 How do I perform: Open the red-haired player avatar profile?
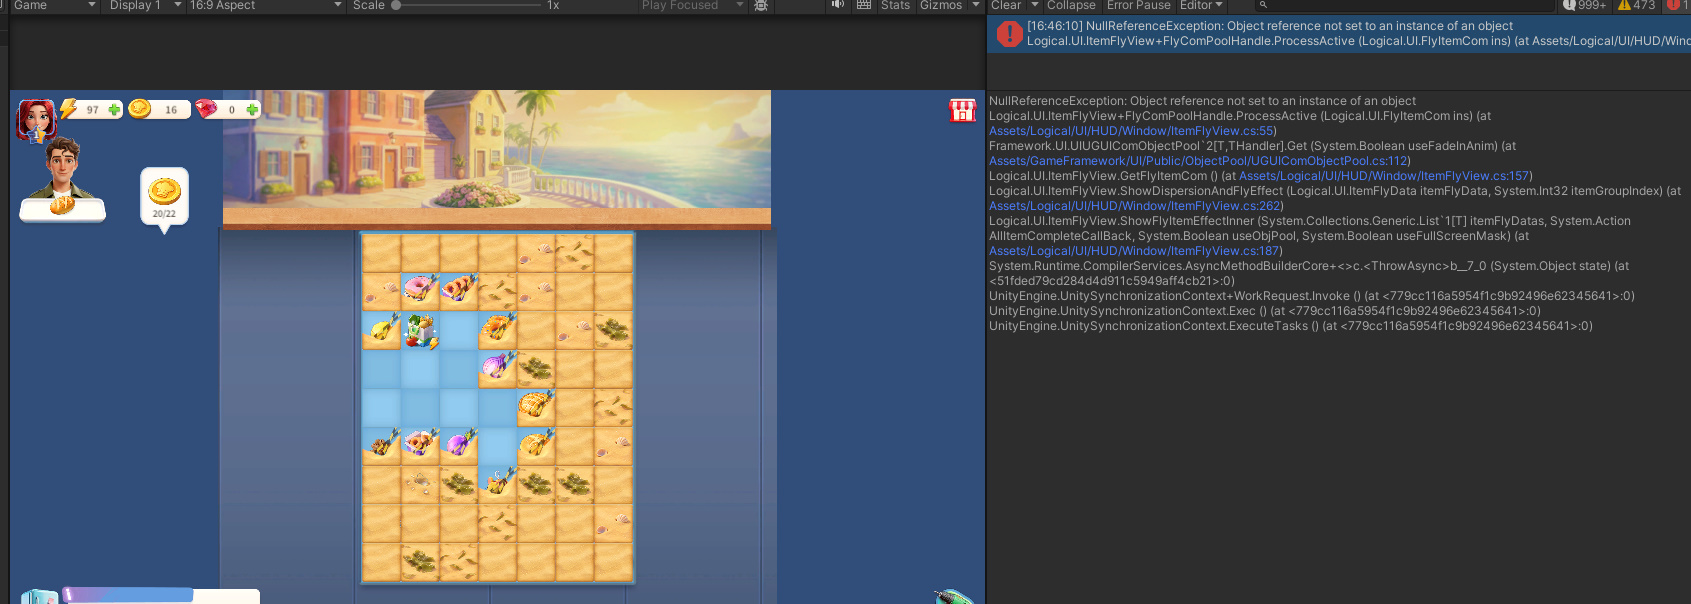click(36, 119)
